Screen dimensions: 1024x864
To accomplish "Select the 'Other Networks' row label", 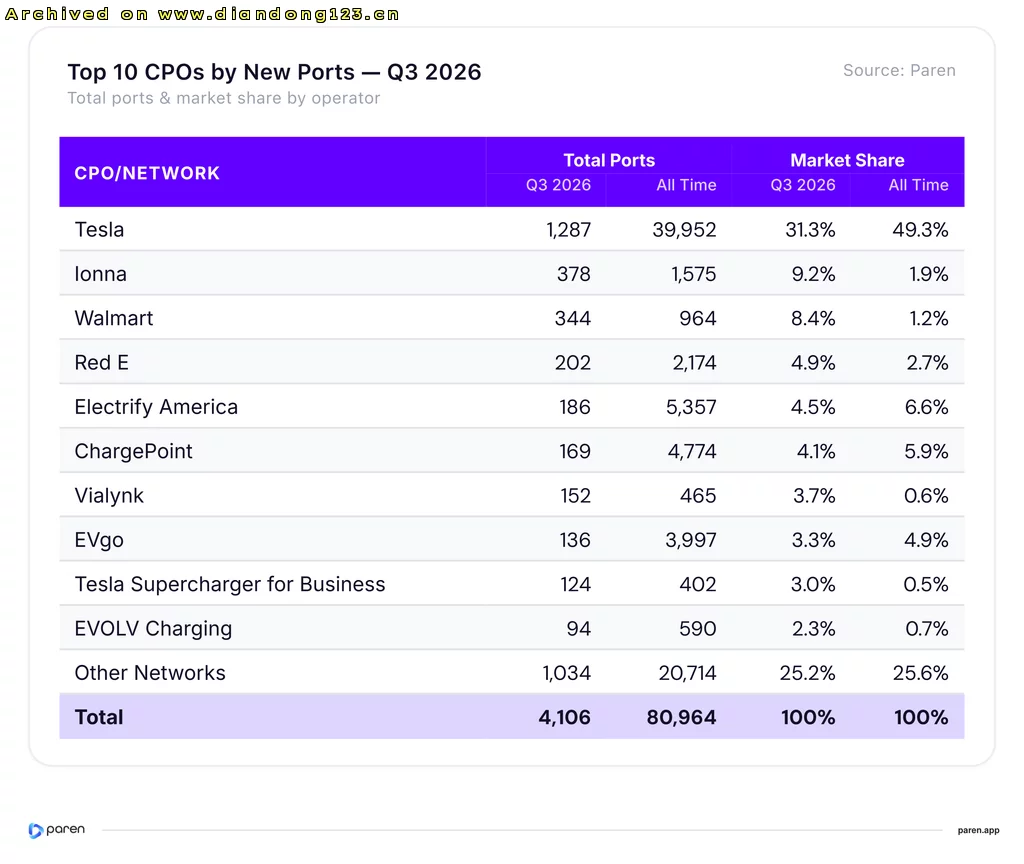I will click(x=150, y=673).
